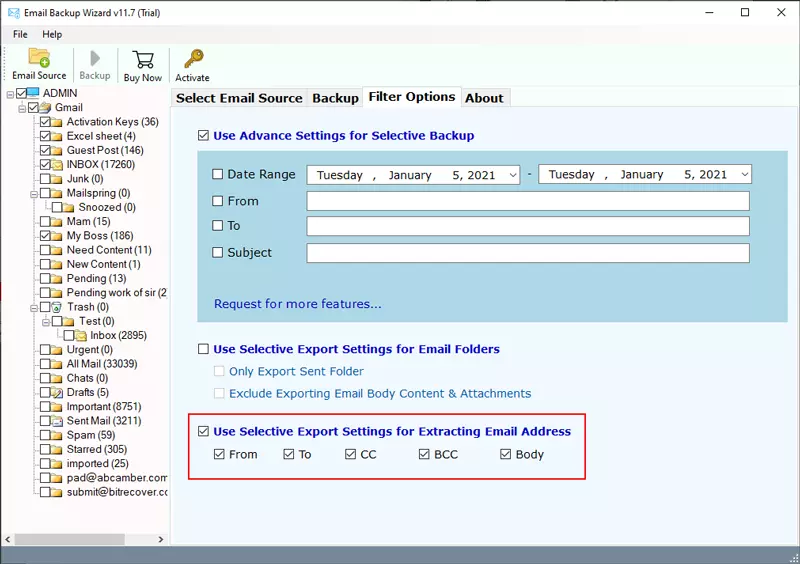Uncheck the CC extraction checkbox
The height and width of the screenshot is (564, 800).
click(x=350, y=454)
